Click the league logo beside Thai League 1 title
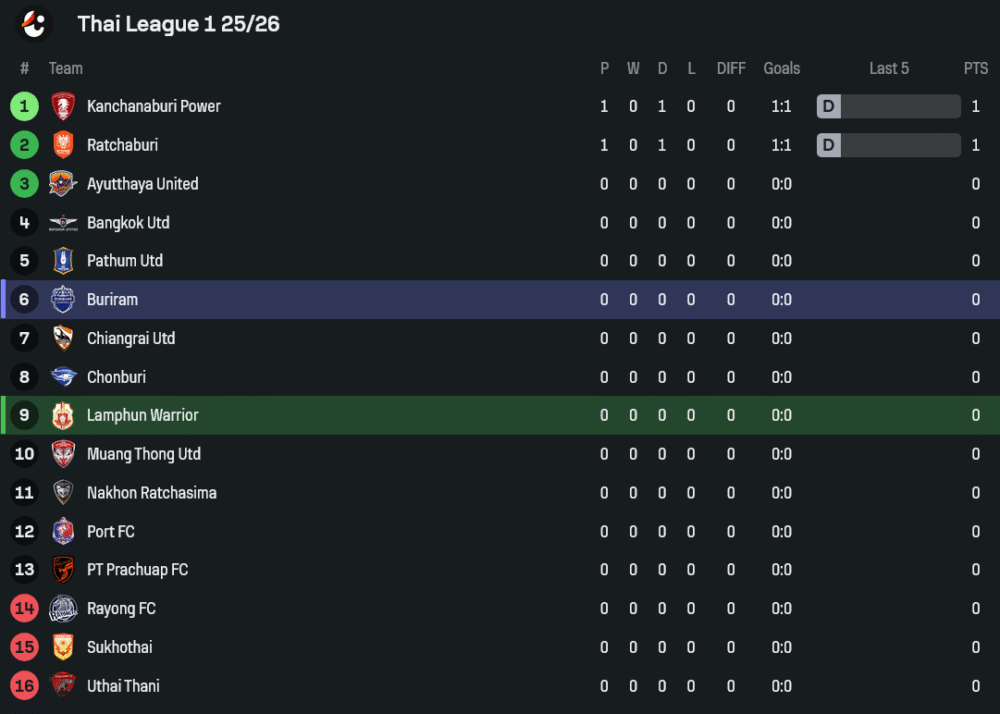Viewport: 1000px width, 714px height. pyautogui.click(x=35, y=24)
